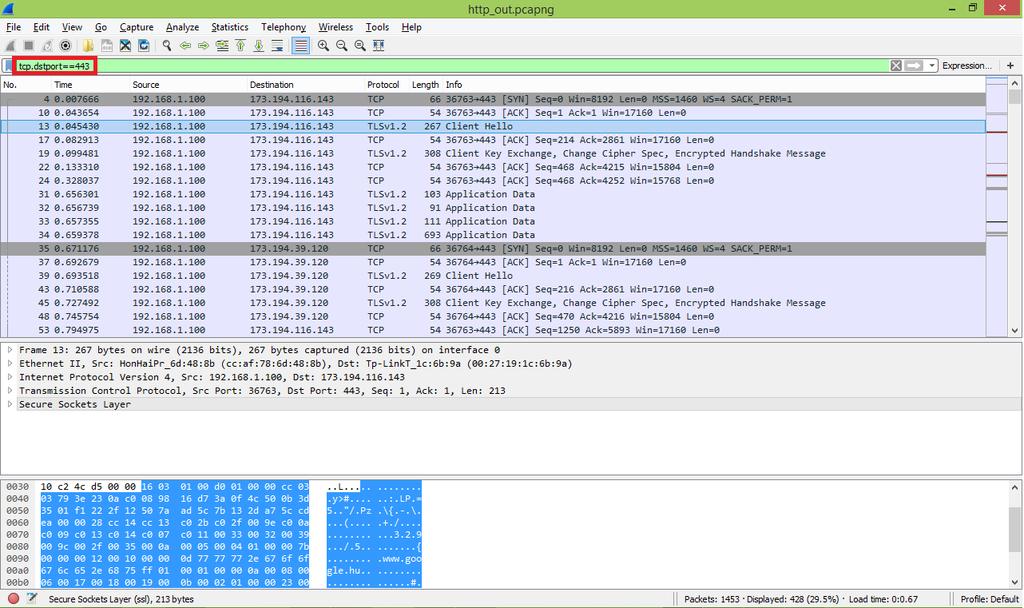Click the Reload capture file icon
The height and width of the screenshot is (608, 1024).
click(144, 46)
